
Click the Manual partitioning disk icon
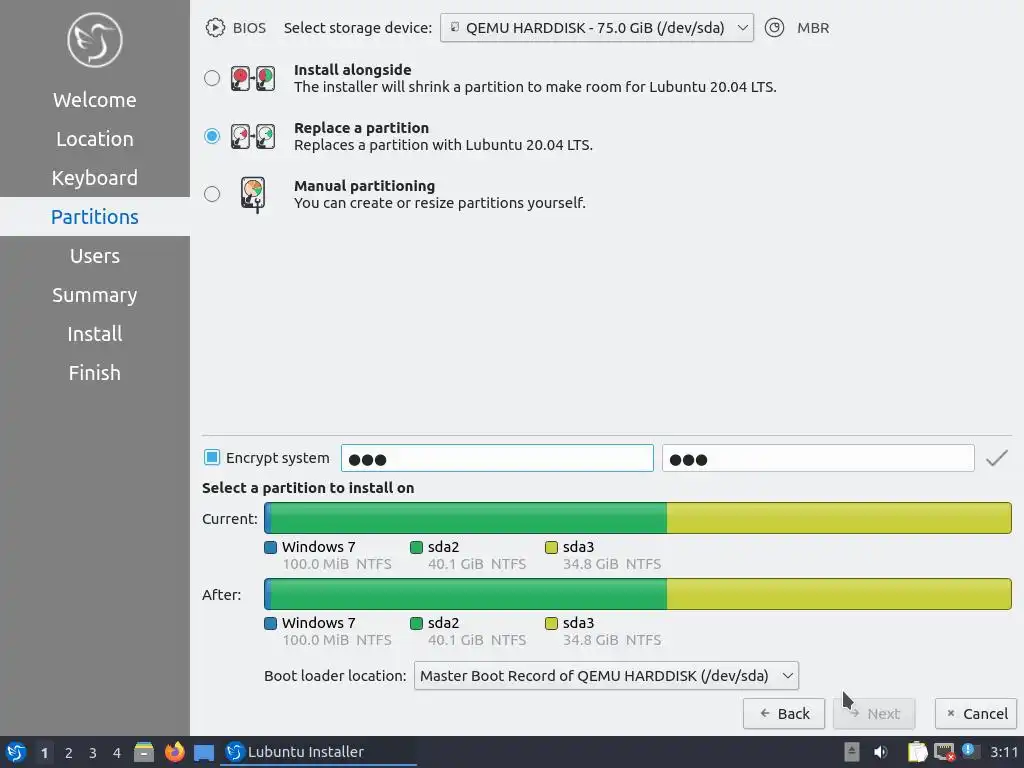point(253,195)
